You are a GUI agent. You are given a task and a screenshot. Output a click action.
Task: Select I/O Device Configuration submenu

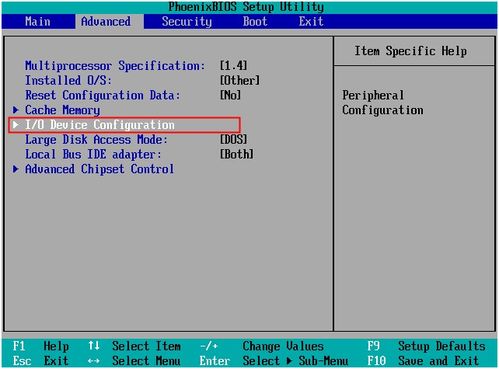click(100, 125)
